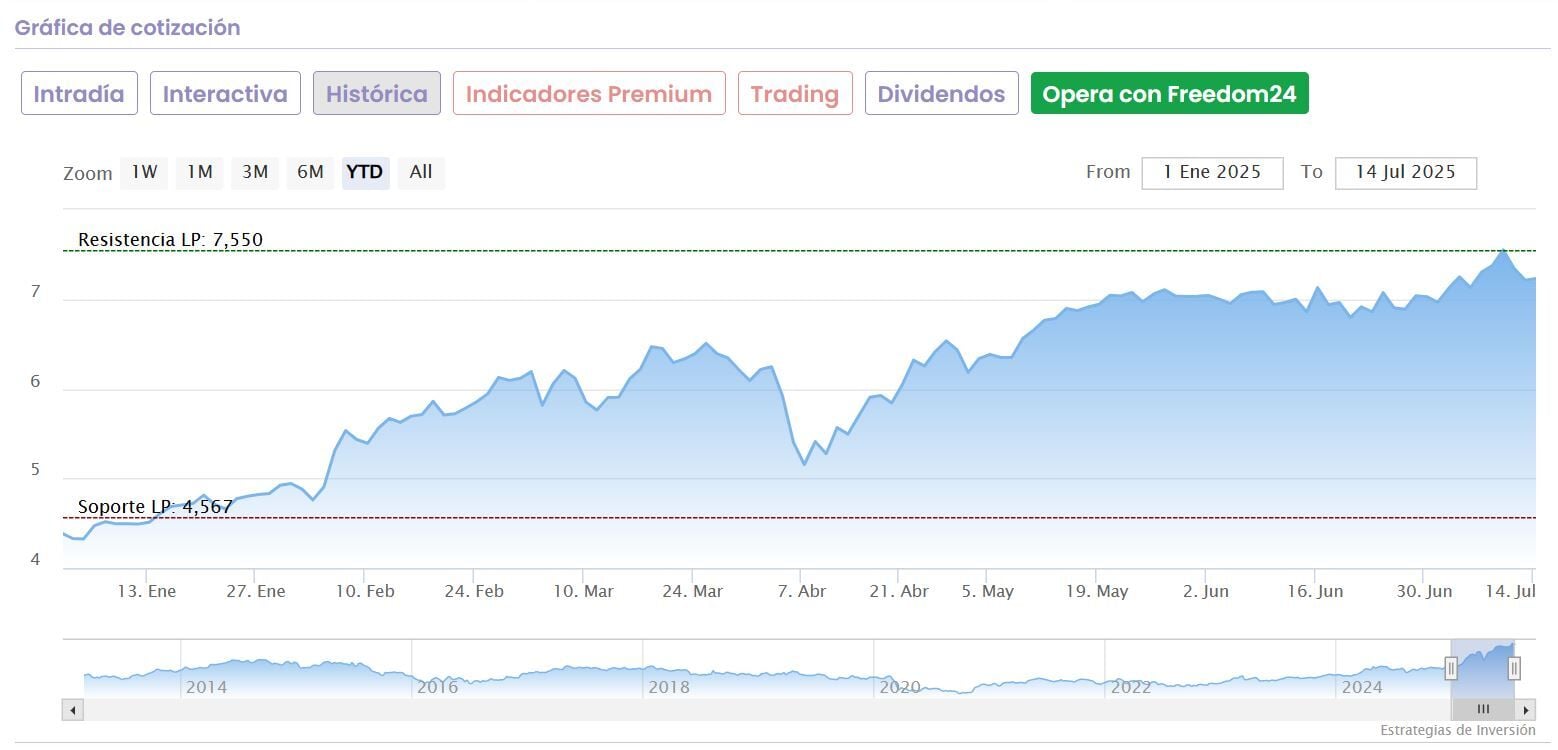Viewport: 1558px width, 750px height.
Task: Click the navigator scrollbar thumb
Action: (1483, 710)
